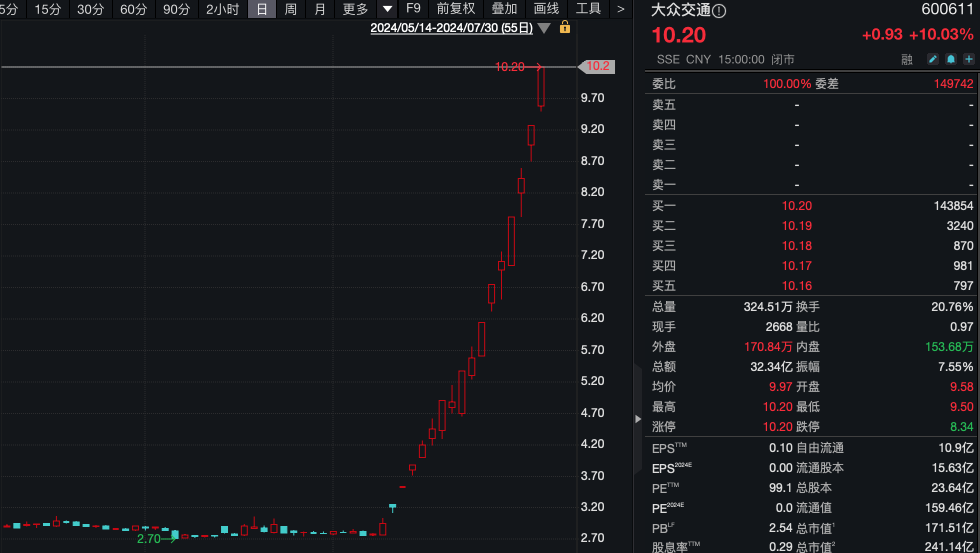Select the 60分 timeframe tab
The width and height of the screenshot is (980, 553).
point(133,9)
